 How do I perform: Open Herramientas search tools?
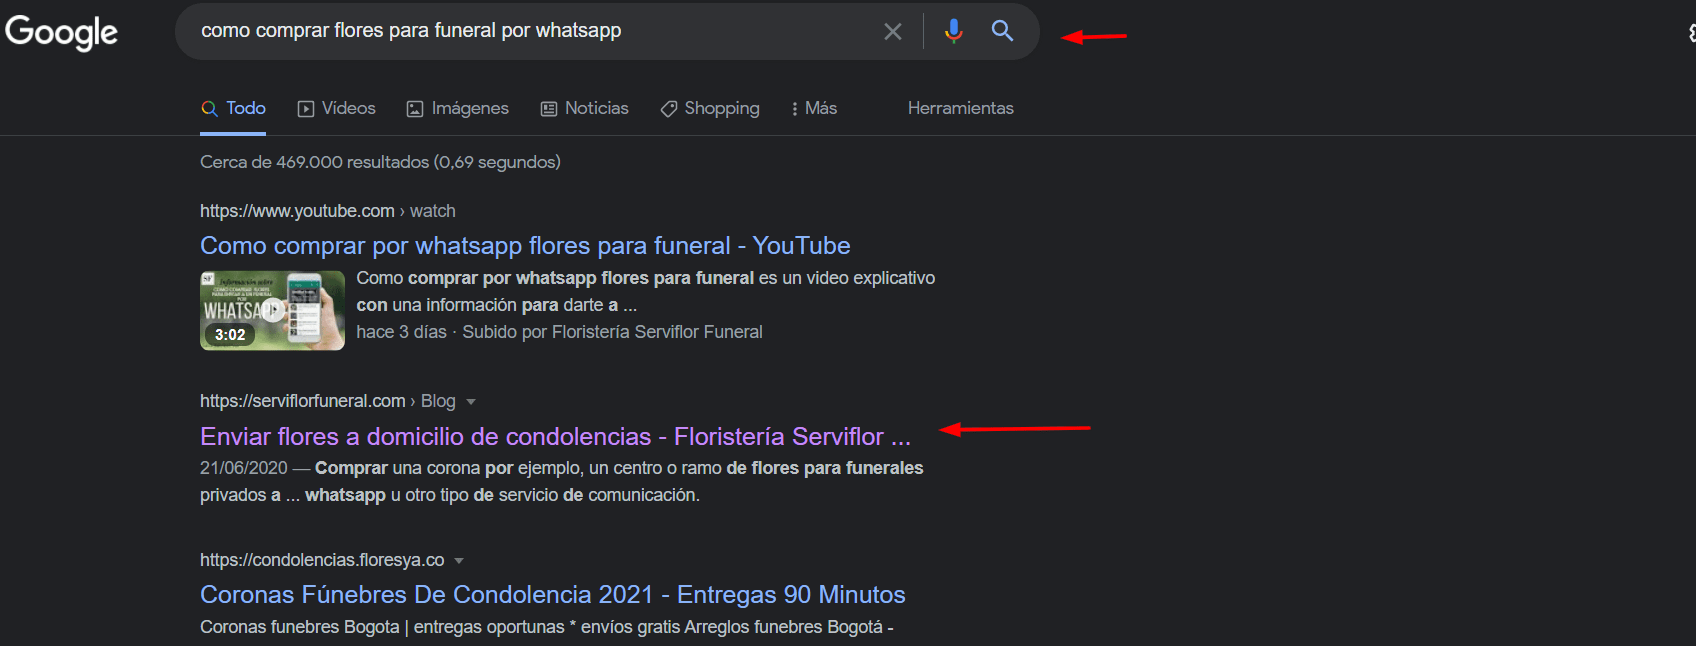[960, 108]
